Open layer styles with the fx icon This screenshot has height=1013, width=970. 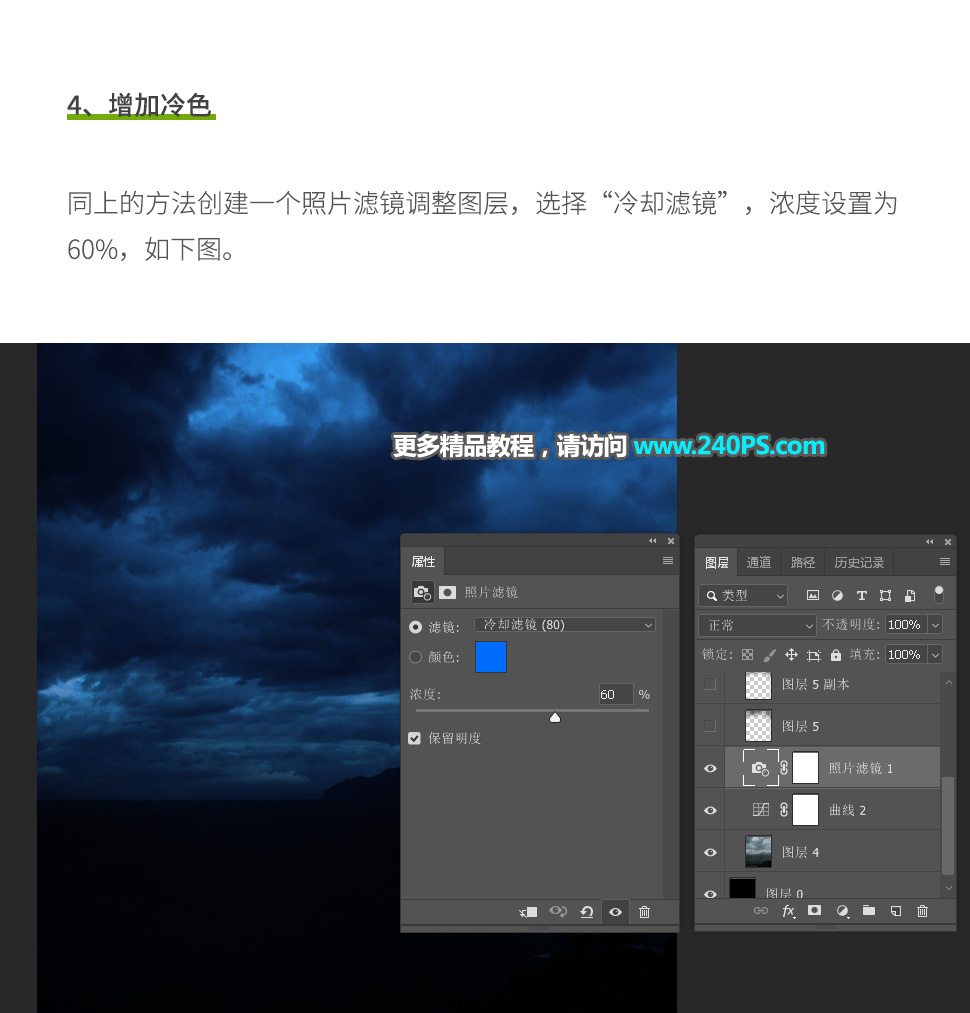click(788, 911)
